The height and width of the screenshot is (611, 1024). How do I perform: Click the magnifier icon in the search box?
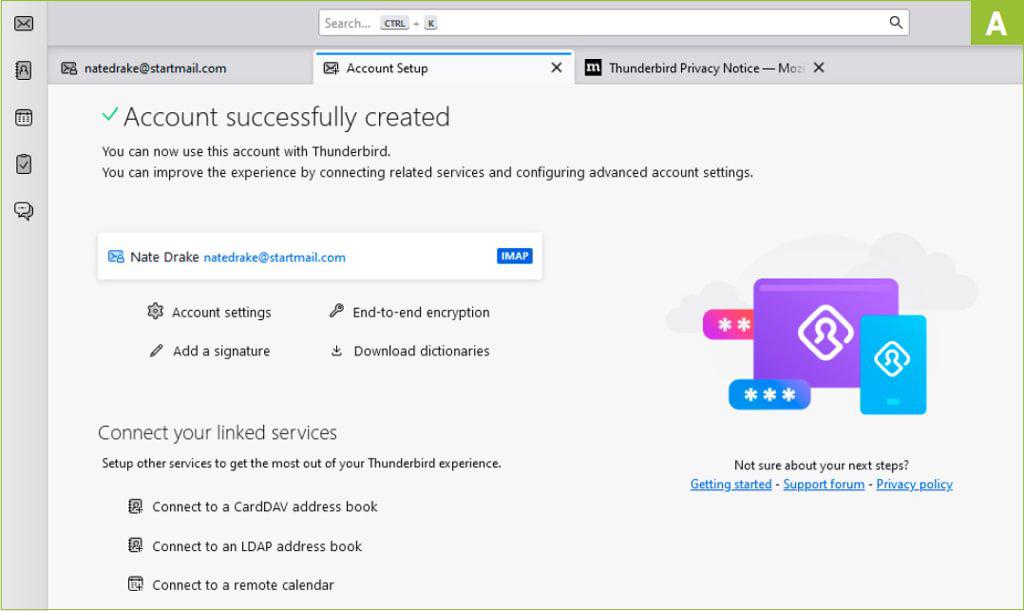[x=896, y=23]
